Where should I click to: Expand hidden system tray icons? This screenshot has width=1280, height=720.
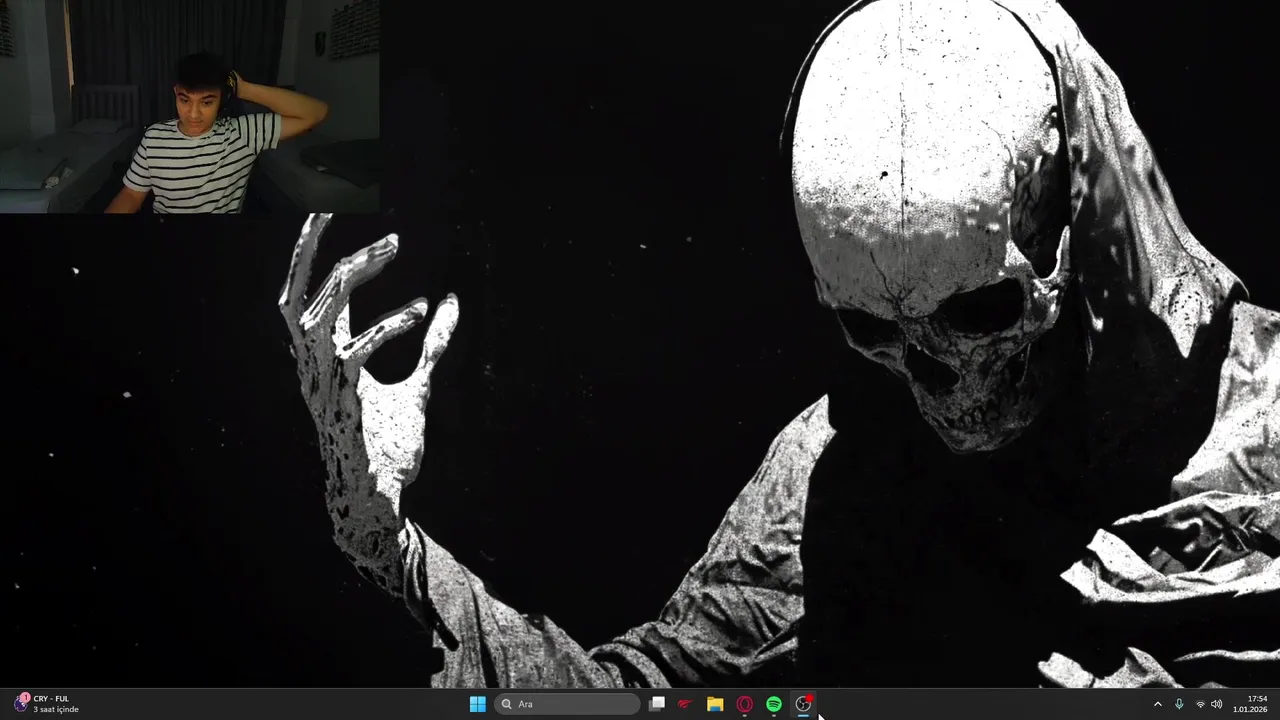pos(1158,704)
